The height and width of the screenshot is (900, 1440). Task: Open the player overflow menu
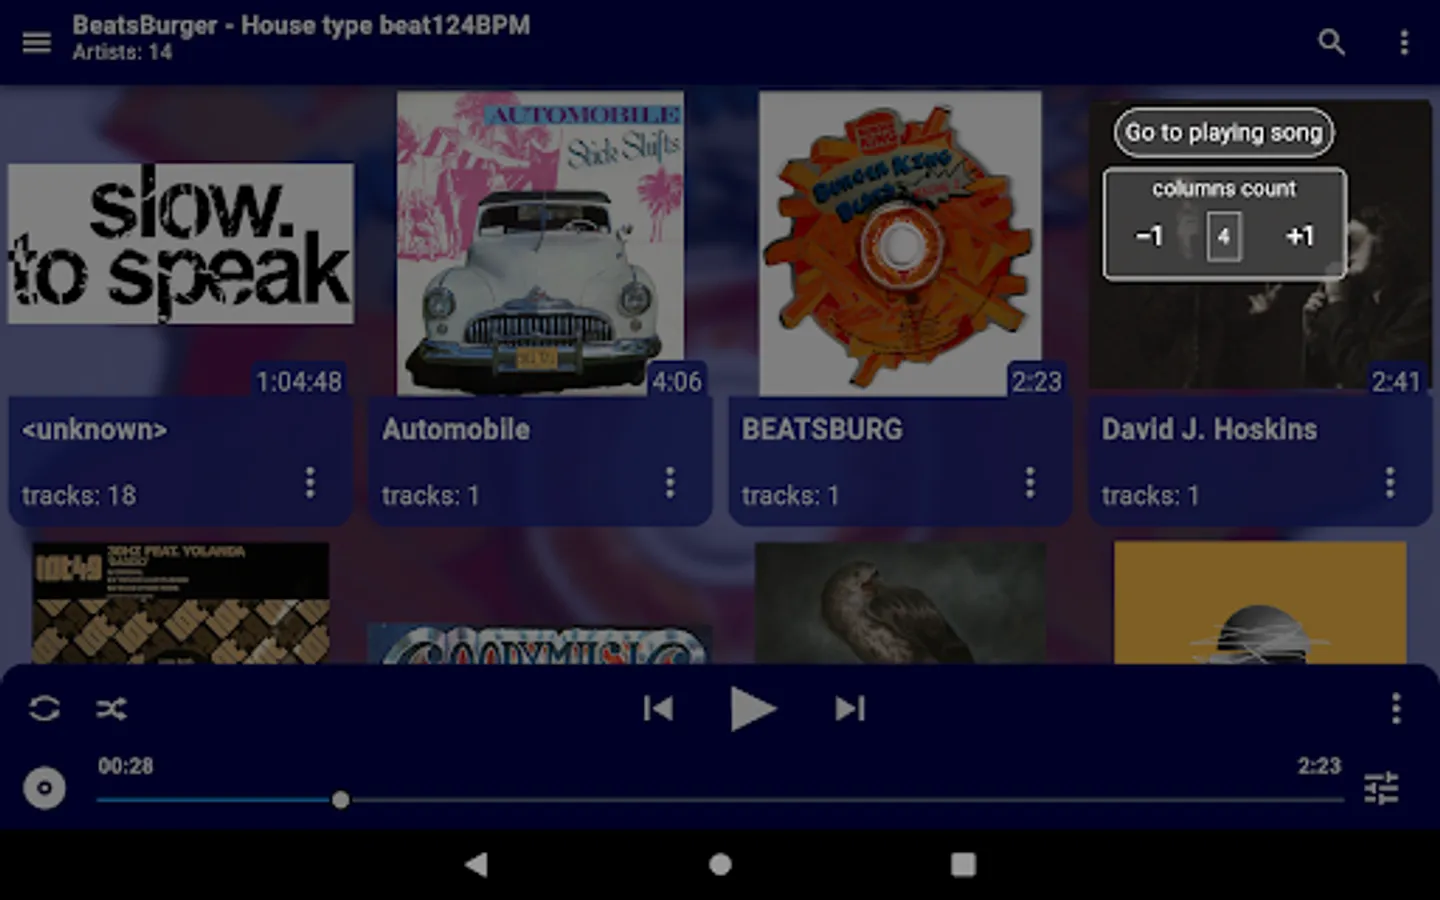pyautogui.click(x=1396, y=709)
